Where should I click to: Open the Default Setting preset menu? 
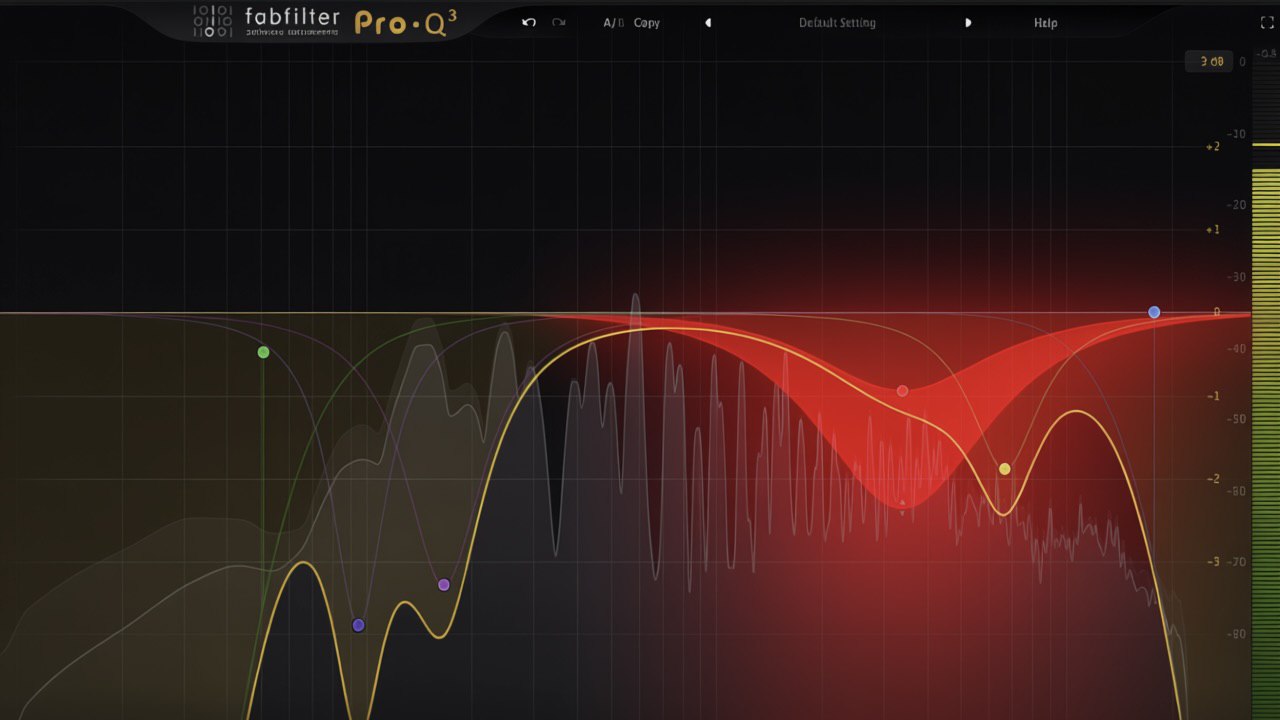837,23
